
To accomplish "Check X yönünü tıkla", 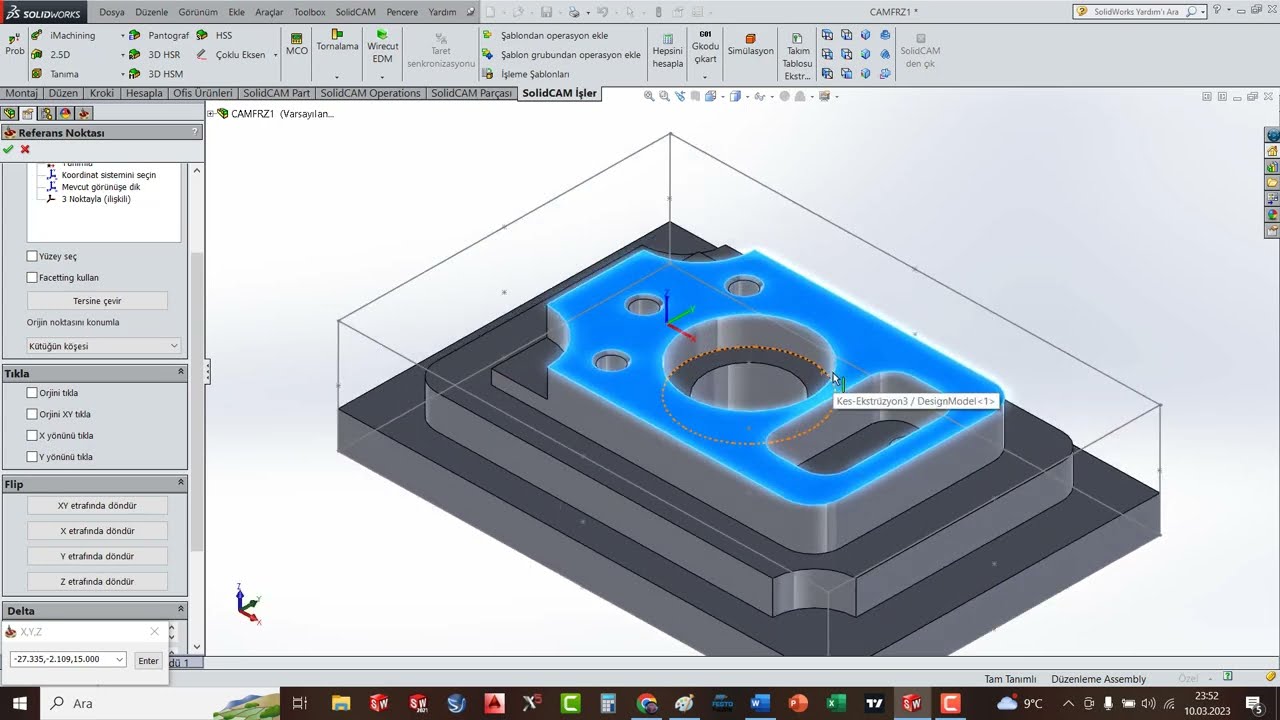I will [32, 435].
